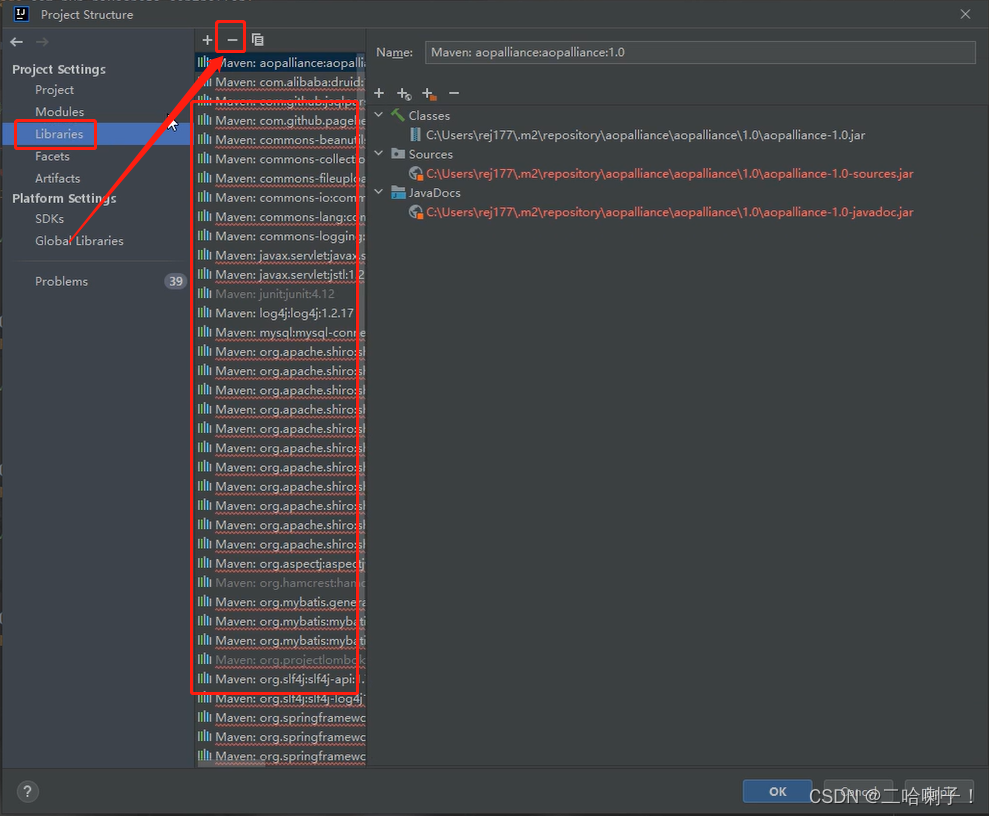This screenshot has height=816, width=989.
Task: View the Problems list
Action: point(61,281)
